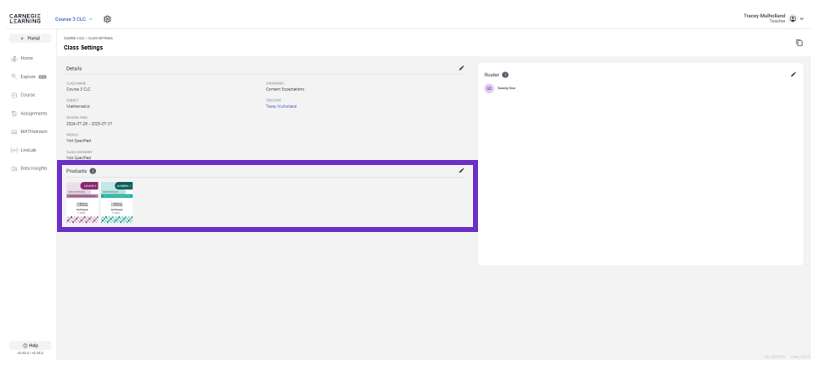
Task: Click the Content Expectations standards value
Action: (285, 89)
